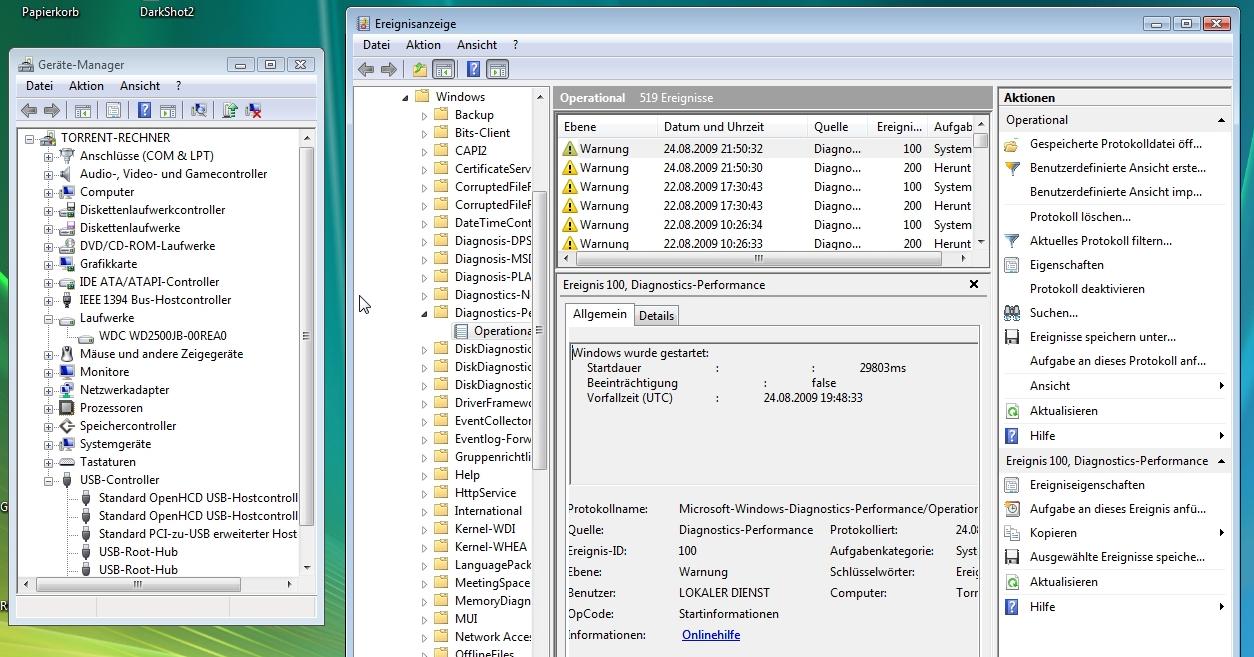1254x657 pixels.
Task: Open Gespeicherte Protokolldatei öffnen action
Action: click(x=1116, y=144)
